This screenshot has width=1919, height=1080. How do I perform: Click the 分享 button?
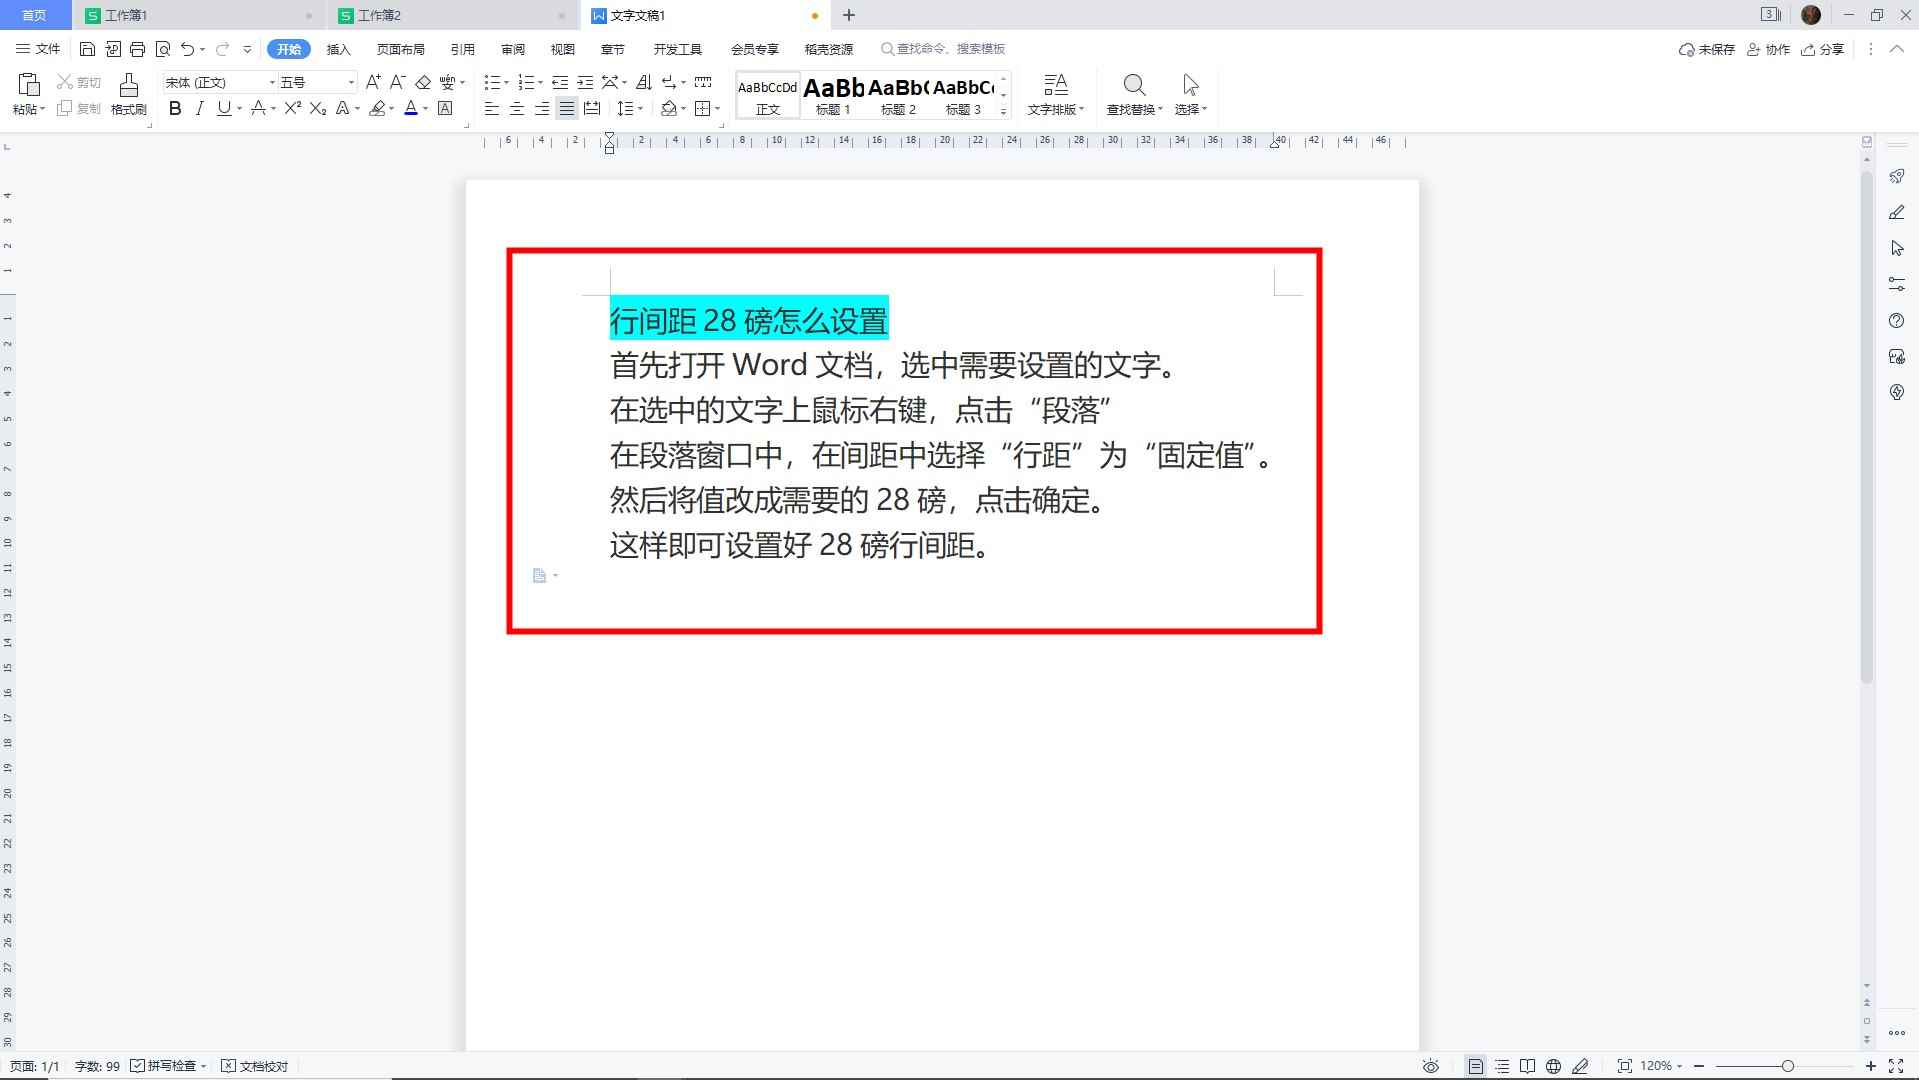[1823, 48]
